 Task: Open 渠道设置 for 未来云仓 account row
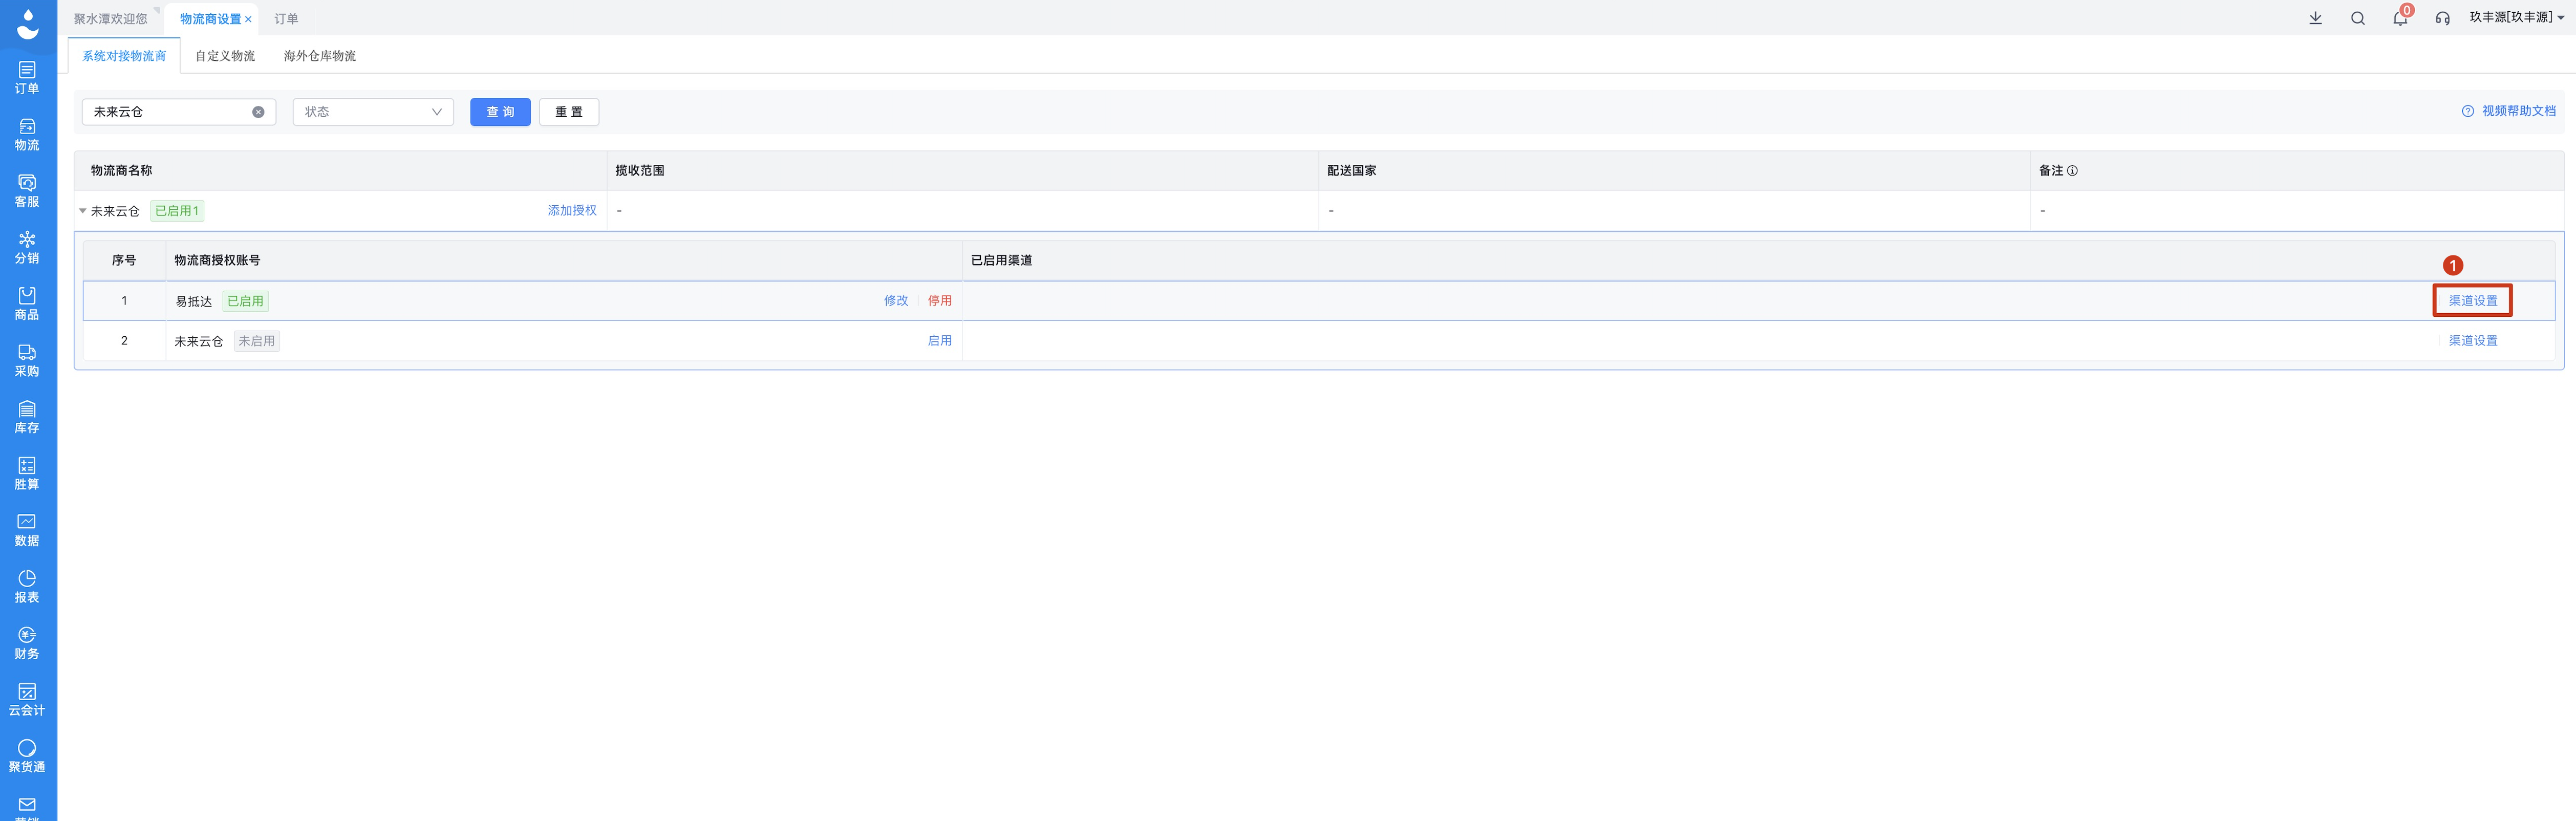tap(2473, 341)
